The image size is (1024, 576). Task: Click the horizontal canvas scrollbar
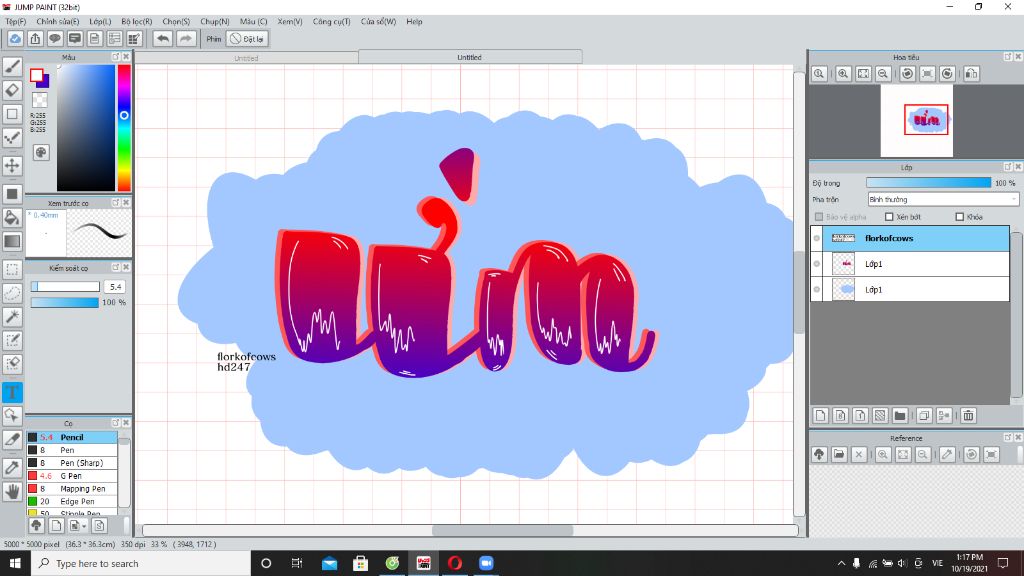[x=502, y=530]
